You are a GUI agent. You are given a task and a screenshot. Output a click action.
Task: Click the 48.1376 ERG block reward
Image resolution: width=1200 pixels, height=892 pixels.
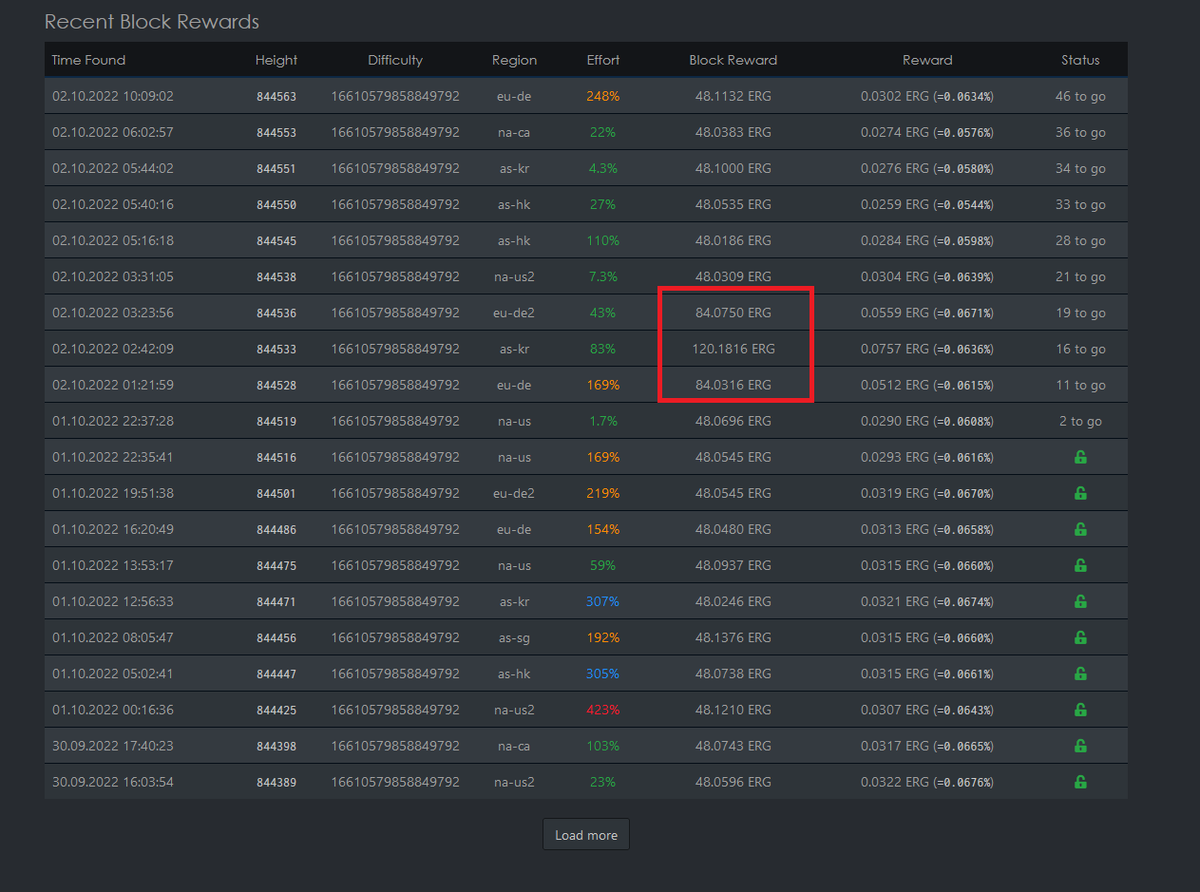(x=733, y=637)
